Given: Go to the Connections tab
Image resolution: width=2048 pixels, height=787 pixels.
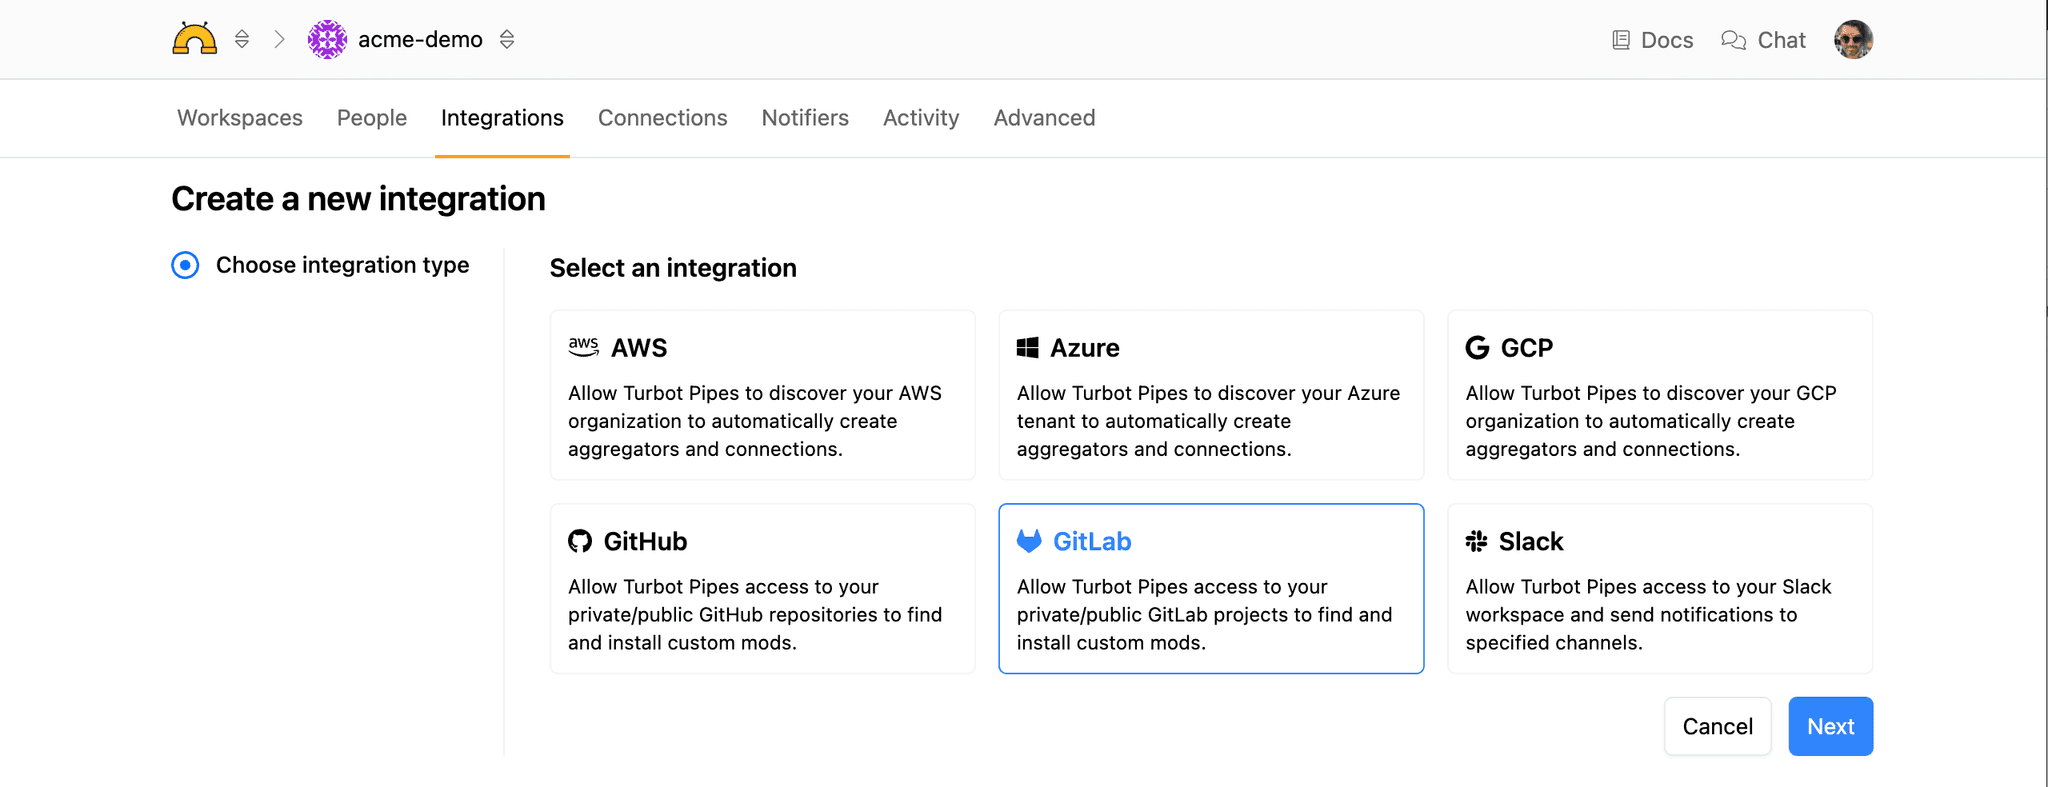Looking at the screenshot, I should 663,118.
